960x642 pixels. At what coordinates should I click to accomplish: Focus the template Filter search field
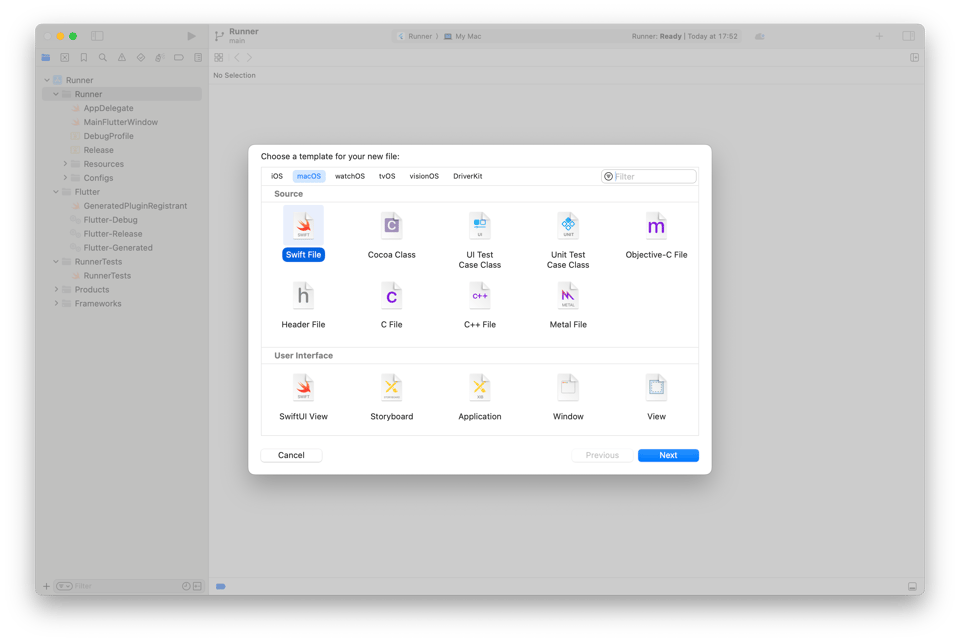pyautogui.click(x=653, y=177)
